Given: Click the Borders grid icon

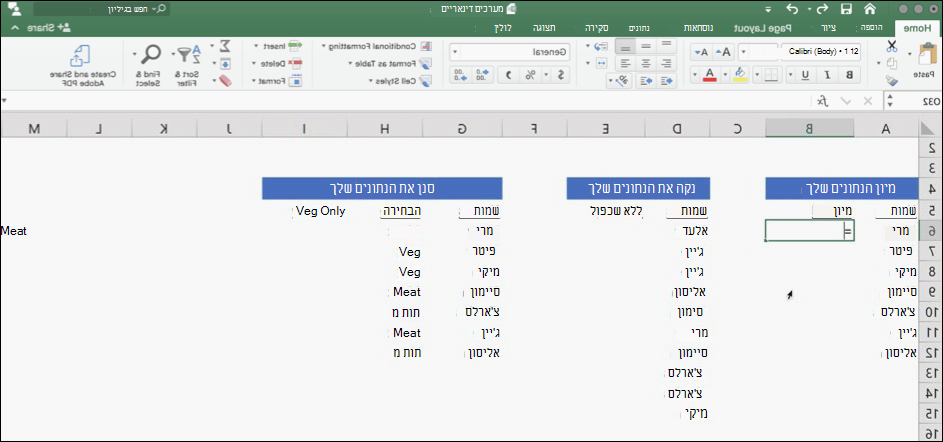Looking at the screenshot, I should pos(773,75).
